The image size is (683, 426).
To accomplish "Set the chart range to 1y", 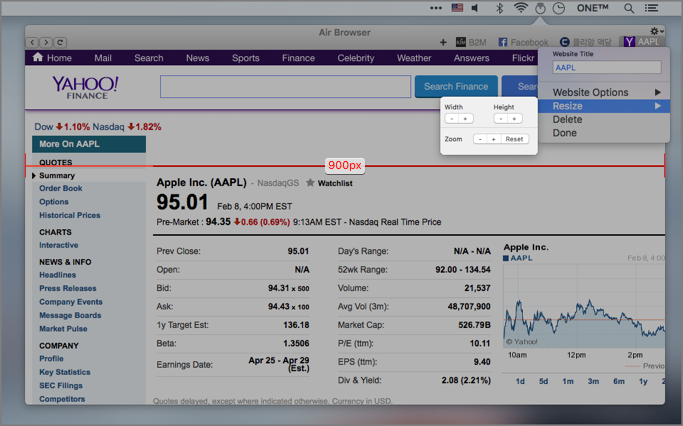I will 643,381.
